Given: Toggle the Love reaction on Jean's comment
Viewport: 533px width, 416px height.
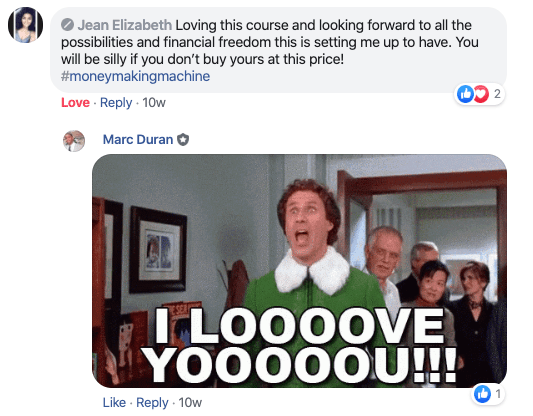Looking at the screenshot, I should coord(75,103).
